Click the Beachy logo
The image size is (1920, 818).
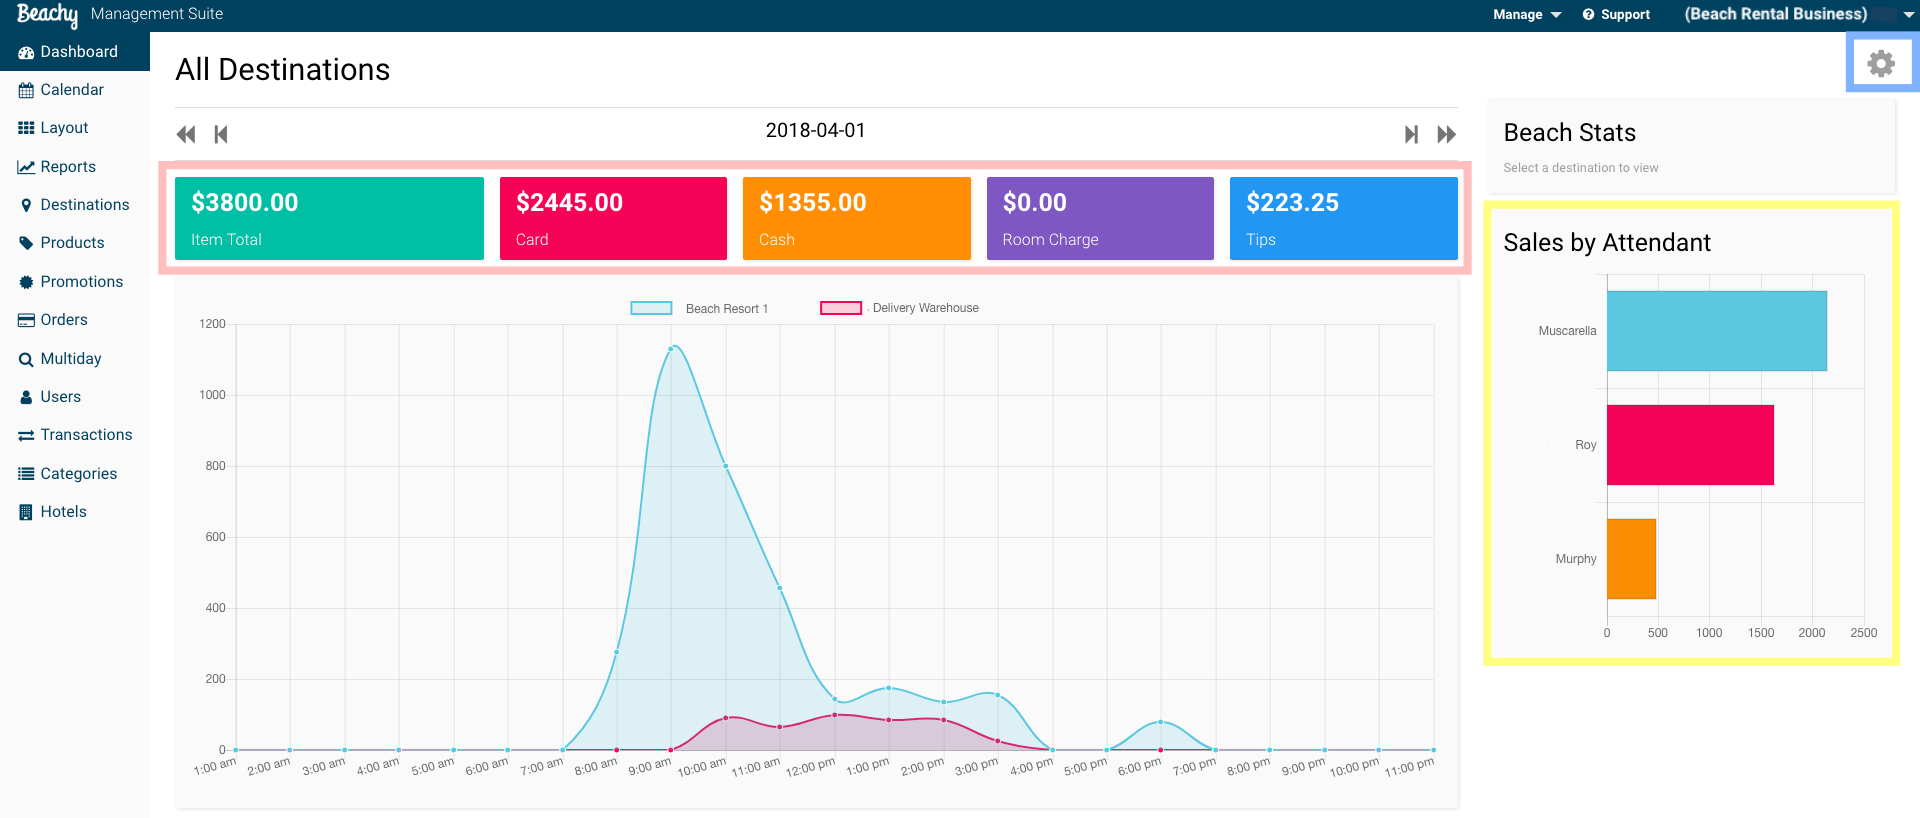47,14
